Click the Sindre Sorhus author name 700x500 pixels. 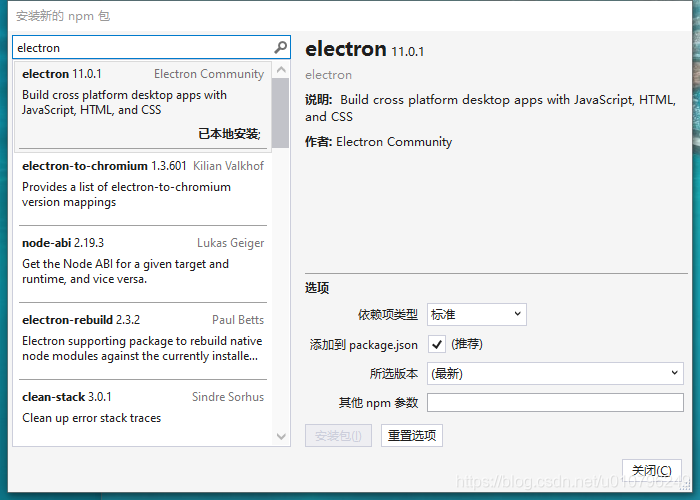click(228, 396)
